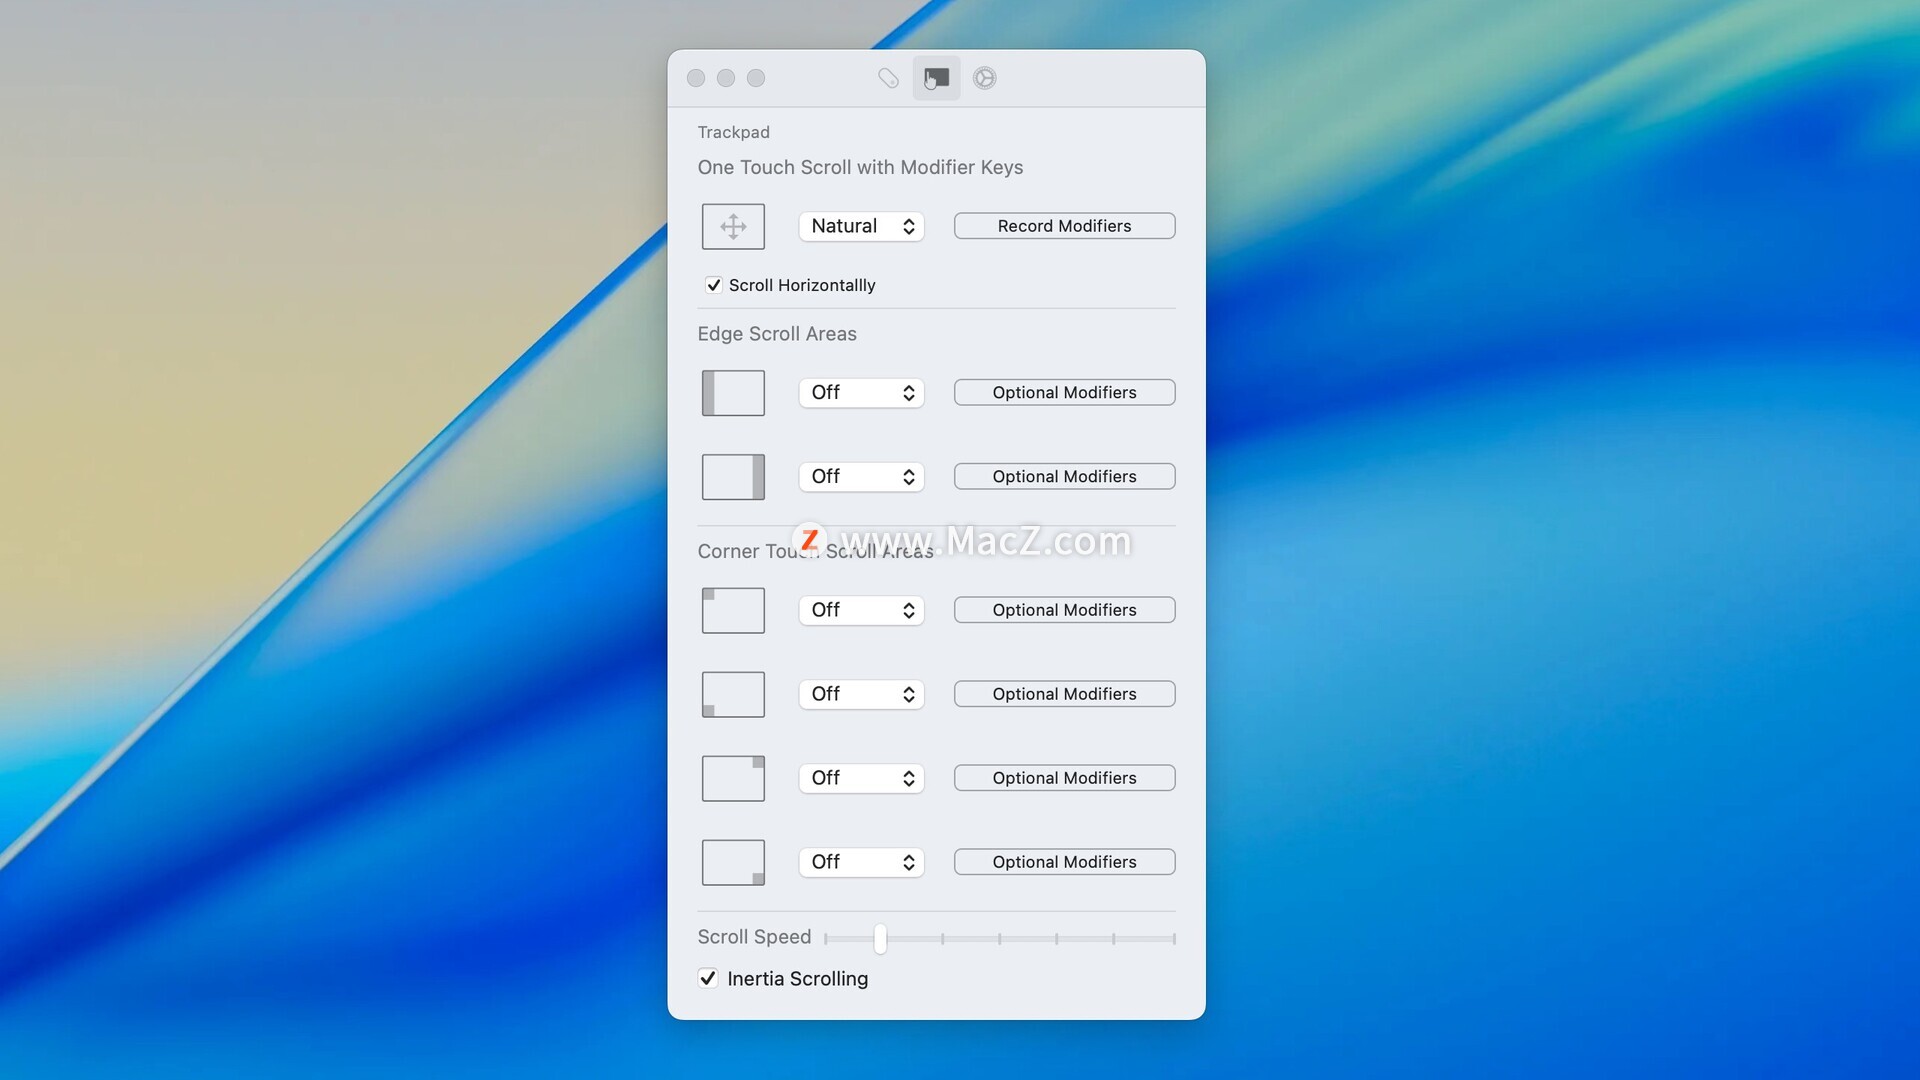Open the bottom-left corner Off dropdown
The width and height of the screenshot is (1920, 1080).
point(861,694)
